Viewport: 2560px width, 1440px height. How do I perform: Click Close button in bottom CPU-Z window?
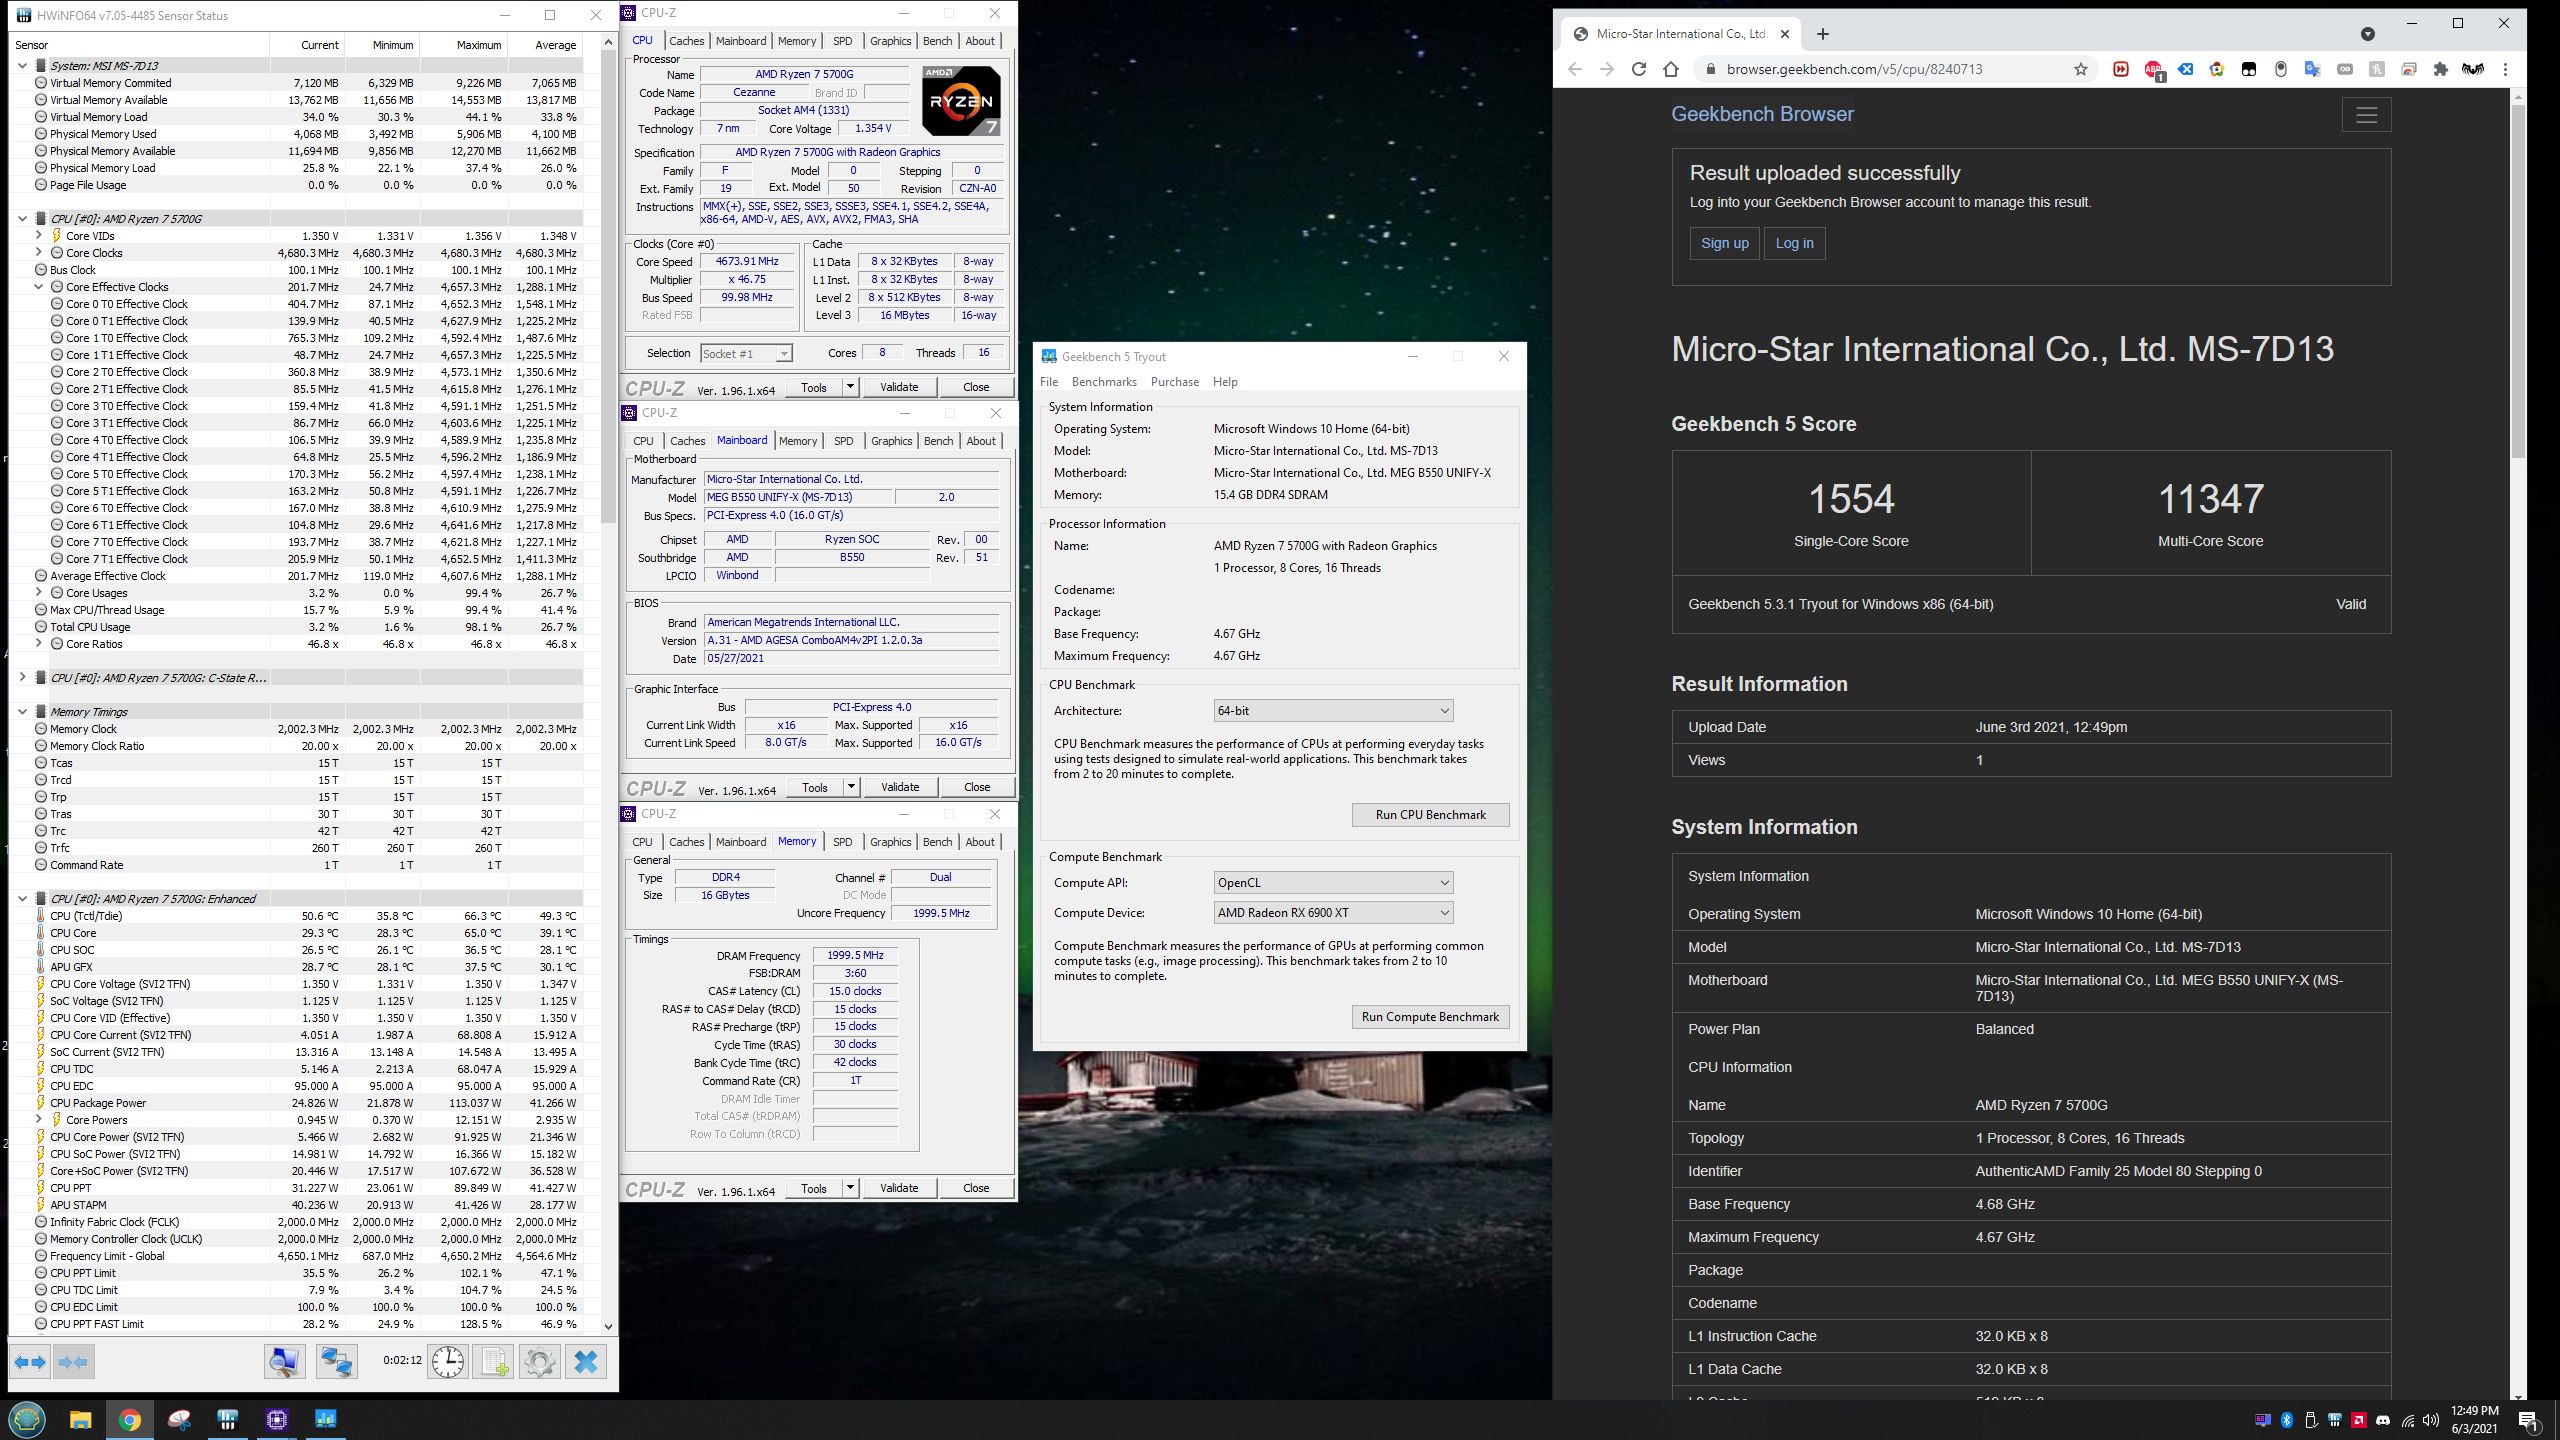pos(976,1188)
